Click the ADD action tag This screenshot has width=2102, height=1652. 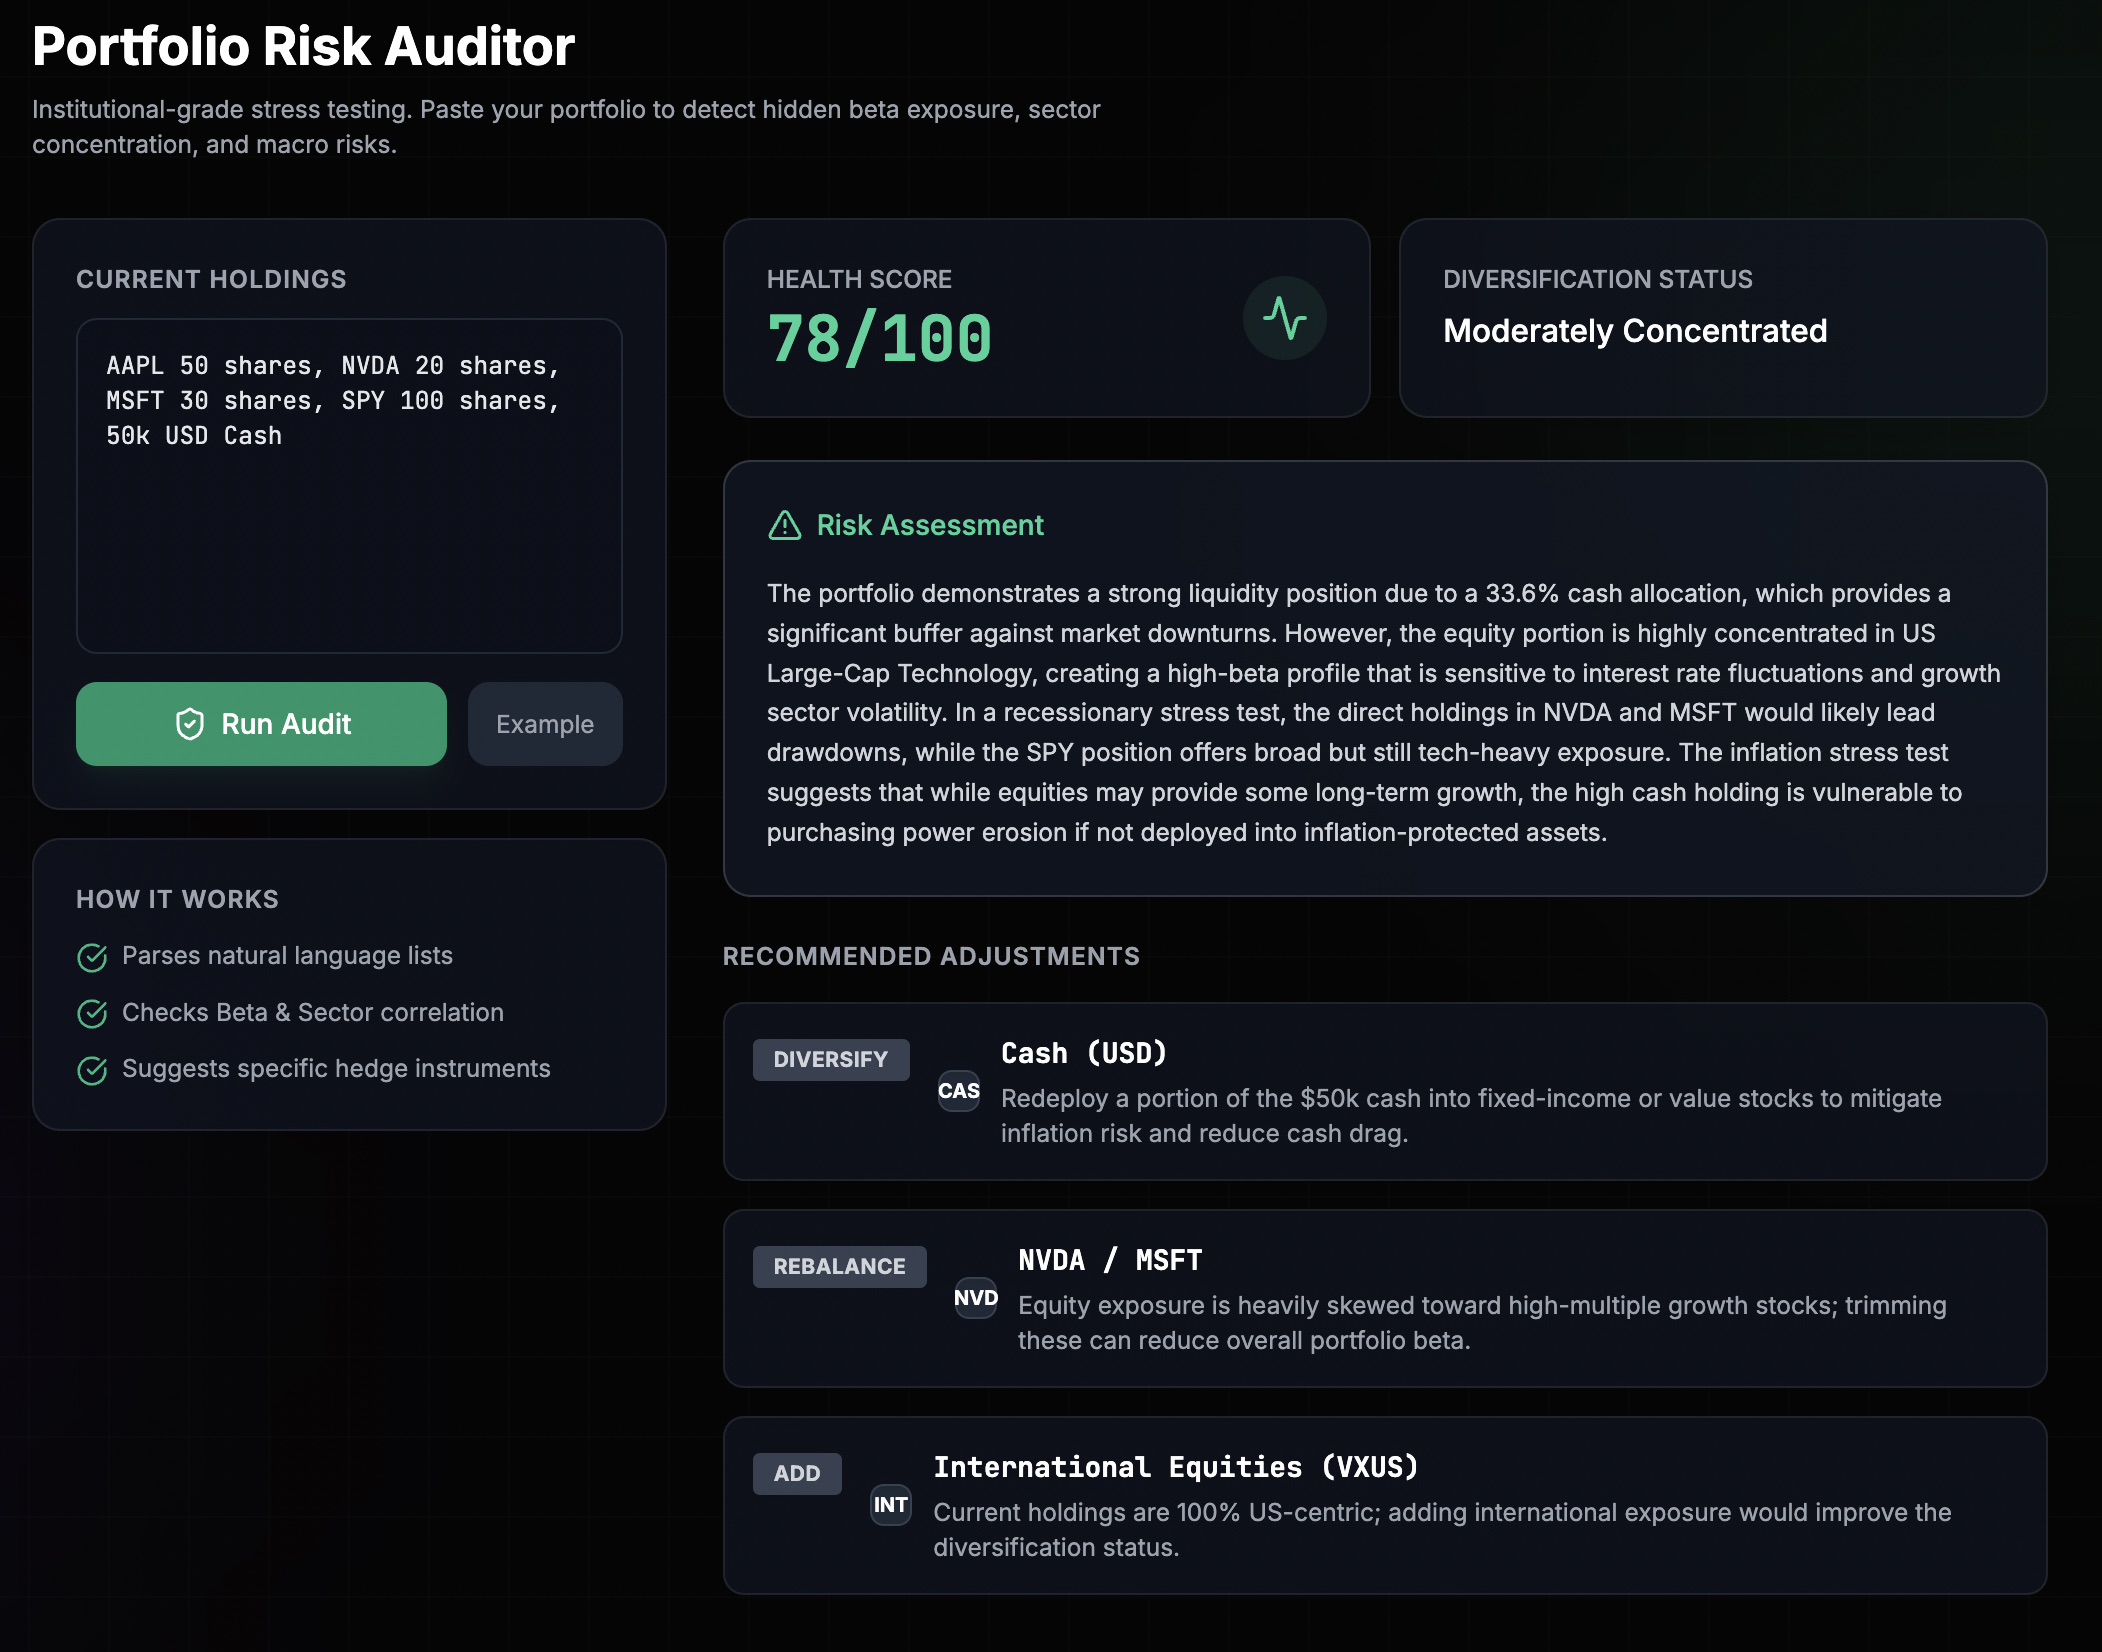coord(796,1473)
